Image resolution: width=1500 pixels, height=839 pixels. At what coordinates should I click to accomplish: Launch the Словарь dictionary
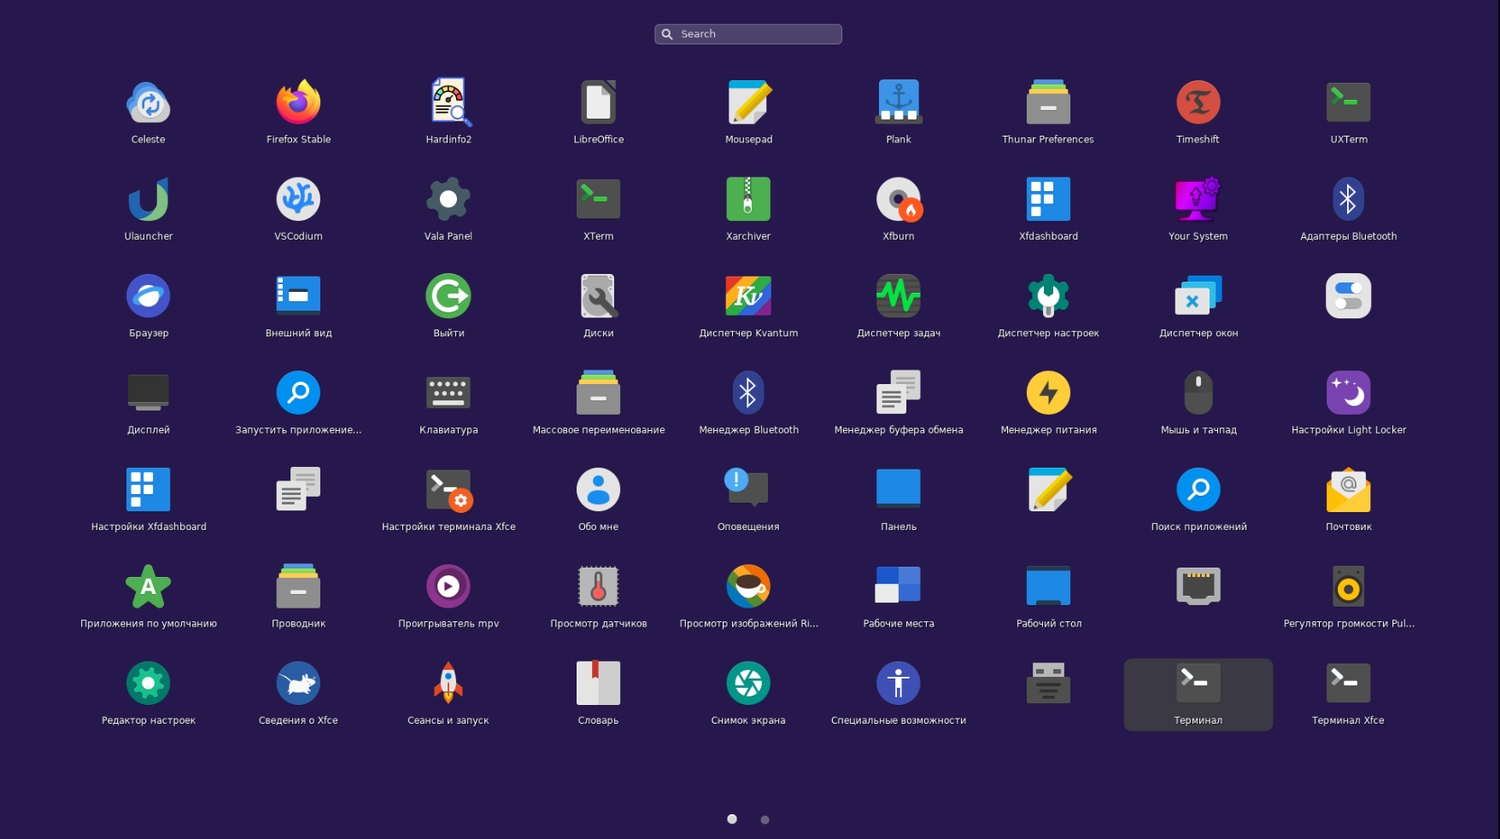tap(598, 684)
